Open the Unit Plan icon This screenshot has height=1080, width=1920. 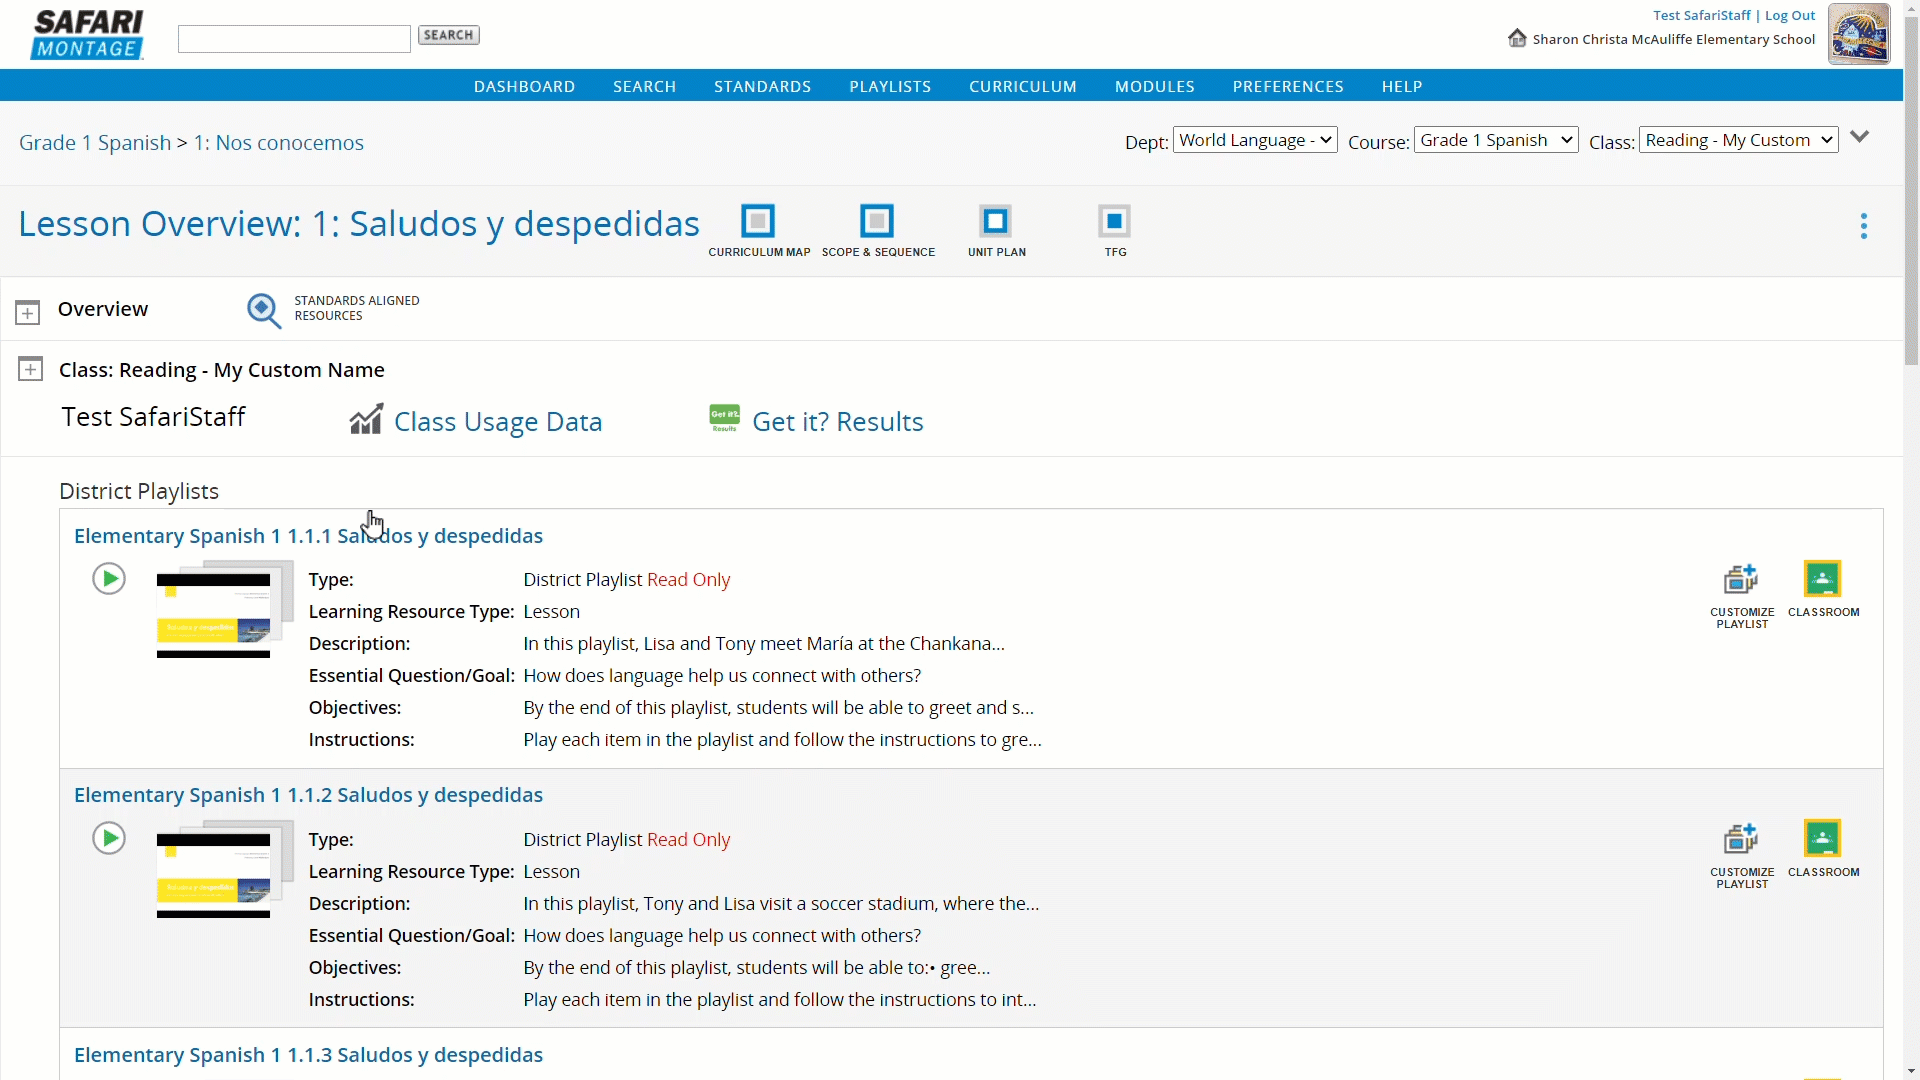[x=996, y=221]
